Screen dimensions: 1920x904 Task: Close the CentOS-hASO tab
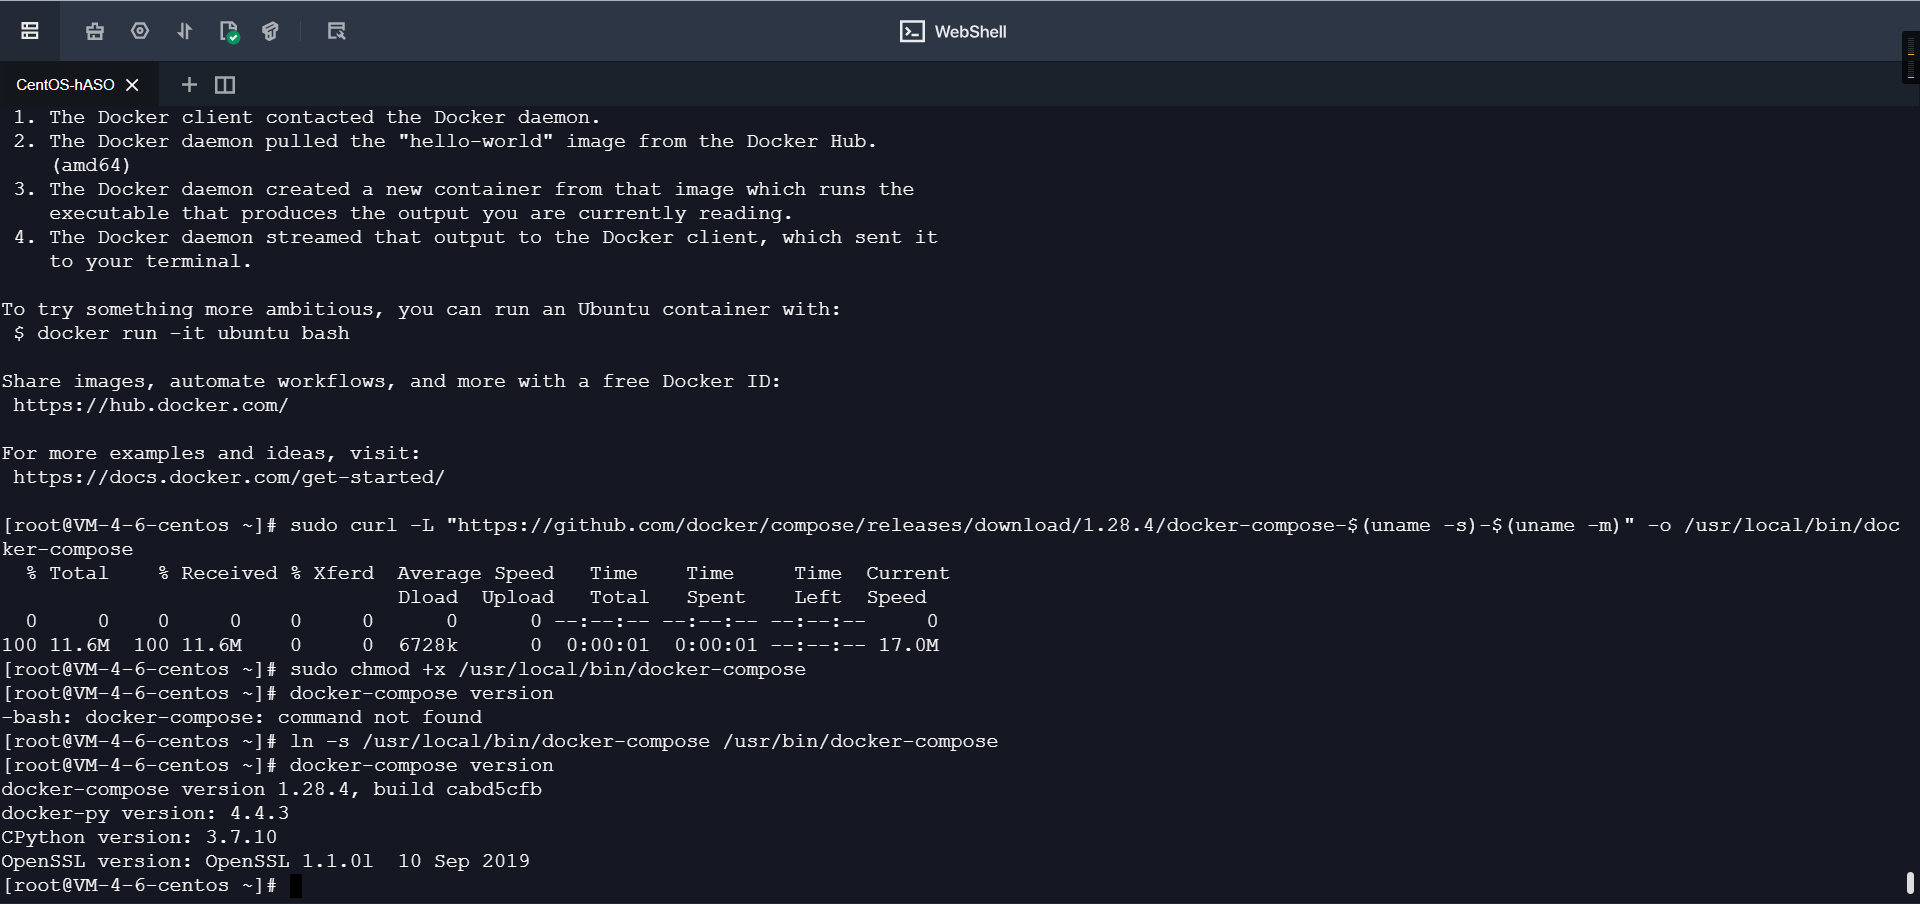point(132,85)
